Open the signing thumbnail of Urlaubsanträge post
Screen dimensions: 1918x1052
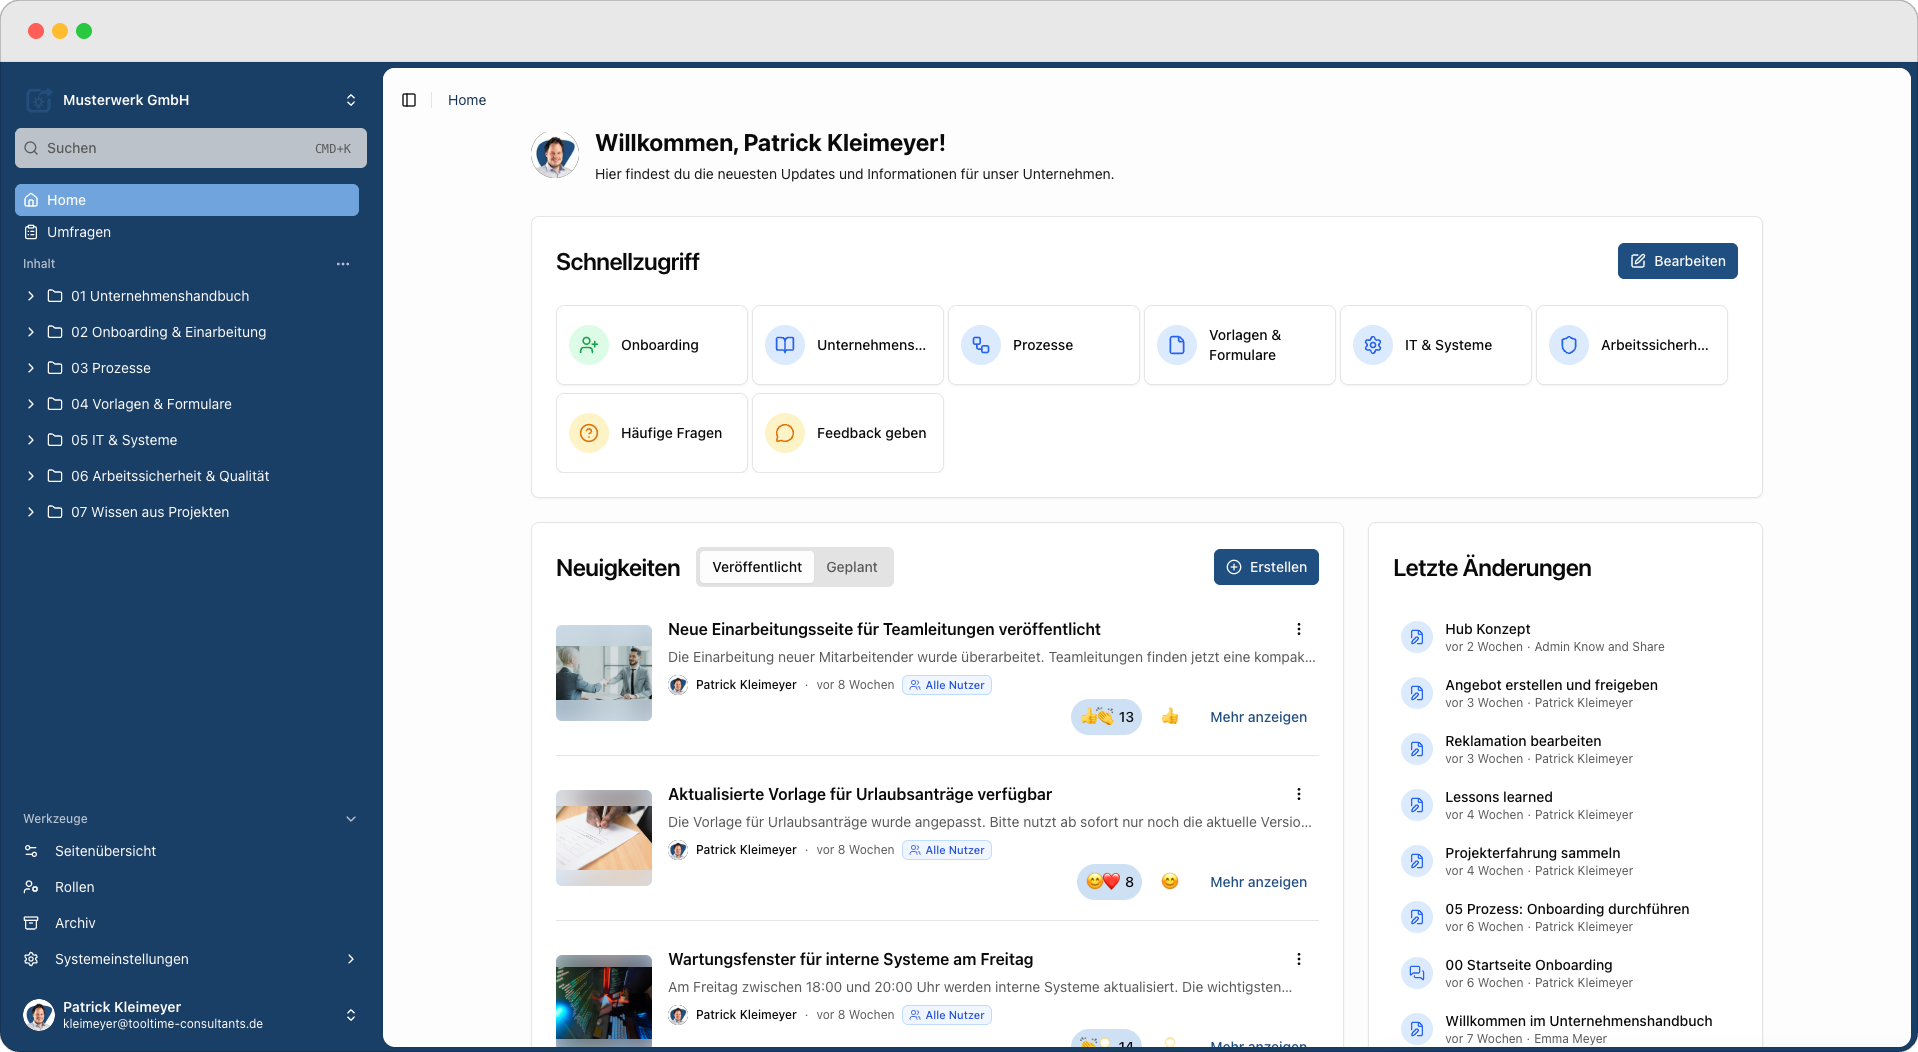pyautogui.click(x=604, y=838)
